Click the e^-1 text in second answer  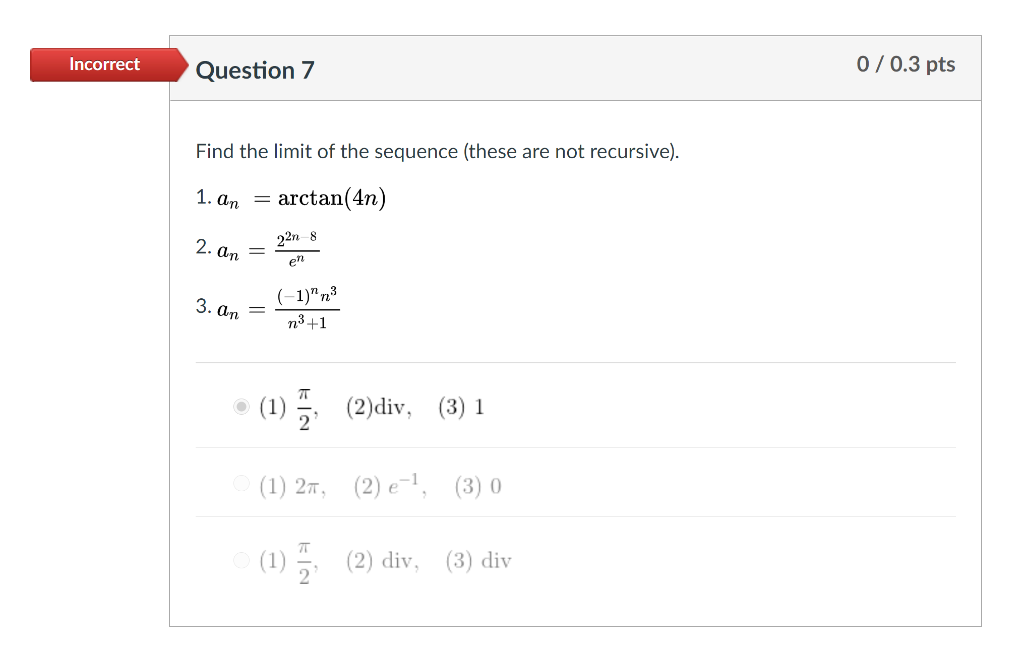pos(407,485)
